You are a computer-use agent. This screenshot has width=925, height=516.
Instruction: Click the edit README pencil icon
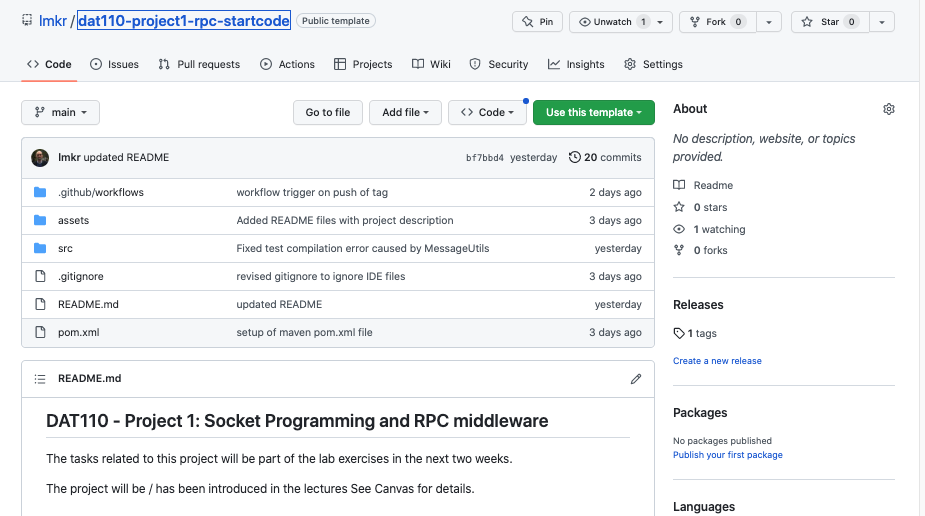tap(636, 379)
